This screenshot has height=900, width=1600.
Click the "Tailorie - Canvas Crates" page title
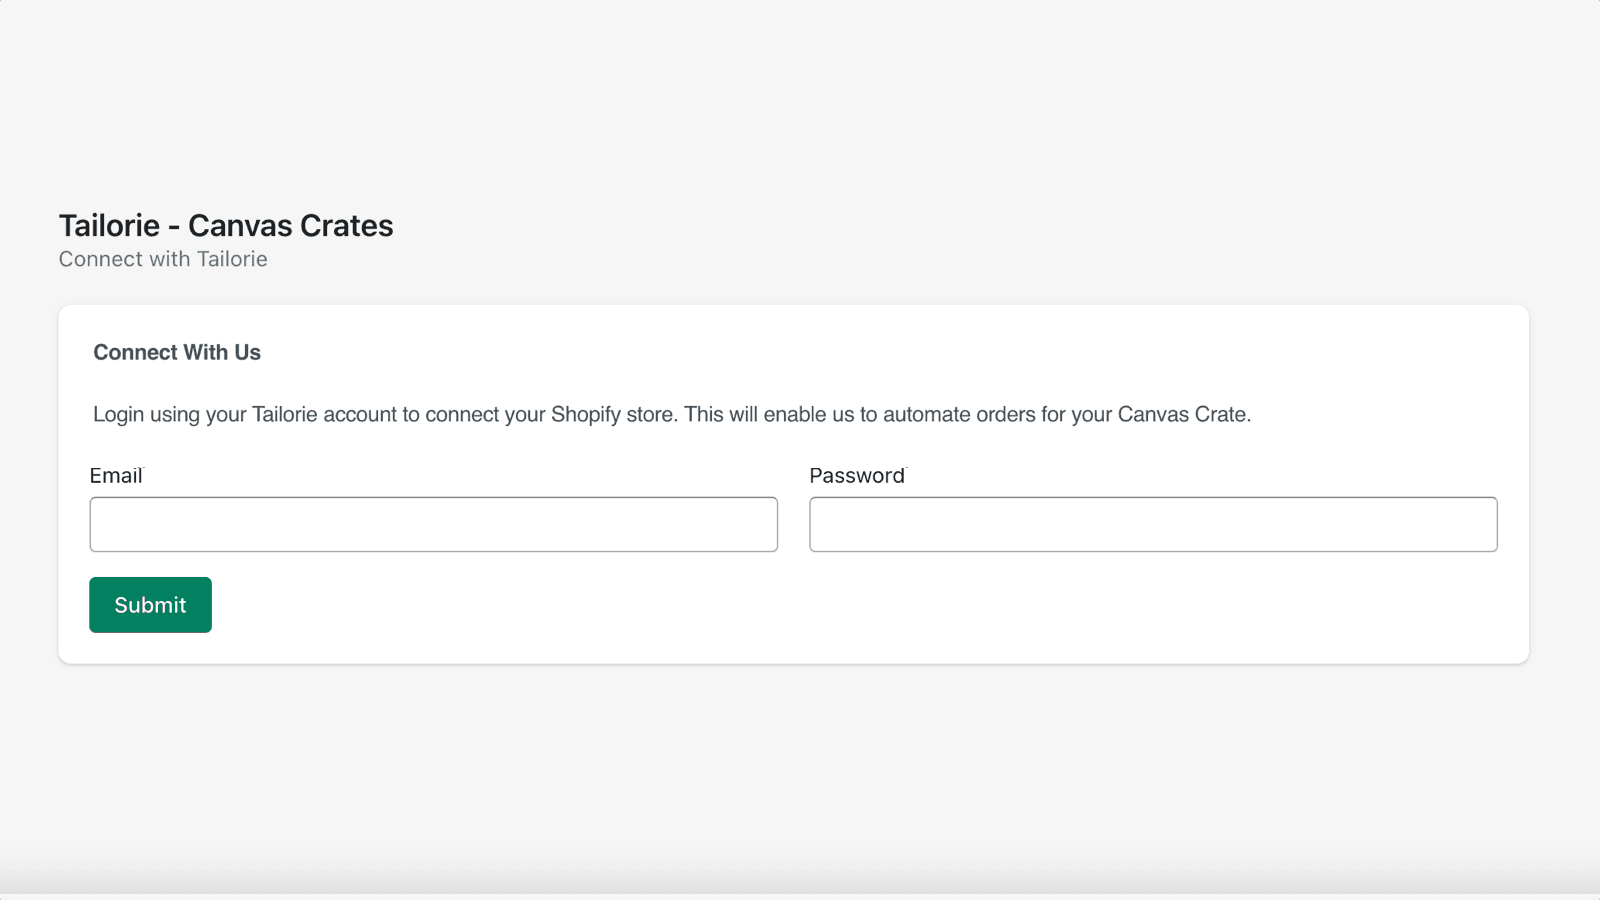tap(226, 226)
